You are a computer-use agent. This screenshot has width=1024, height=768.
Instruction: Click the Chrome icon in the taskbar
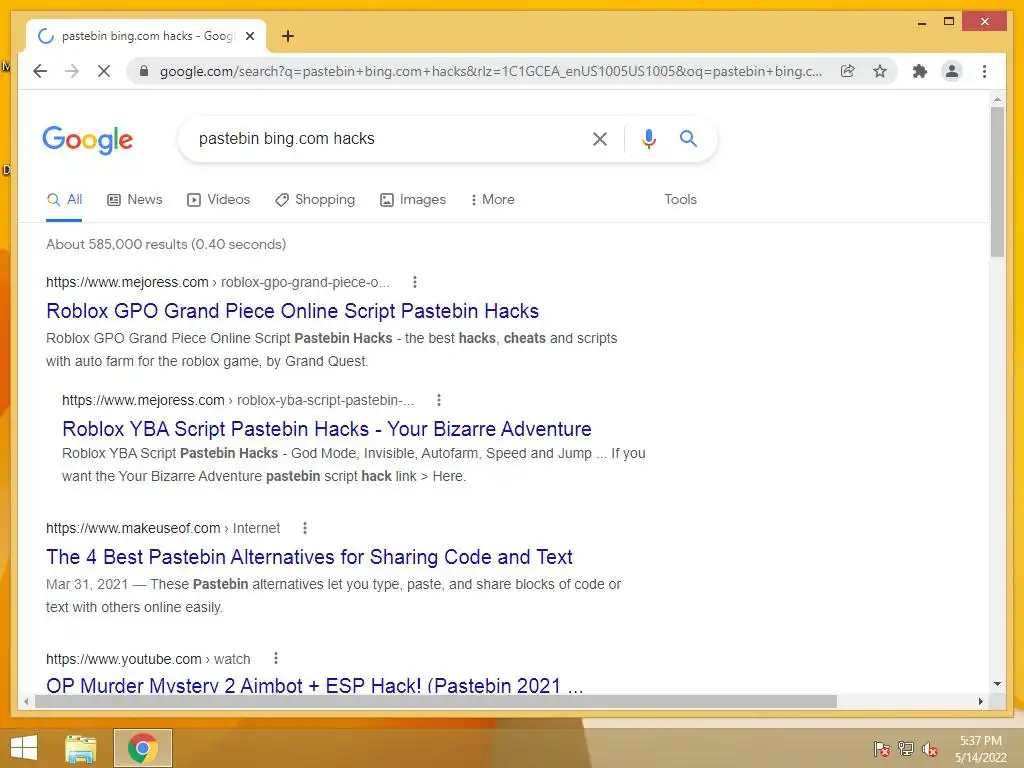coord(143,748)
